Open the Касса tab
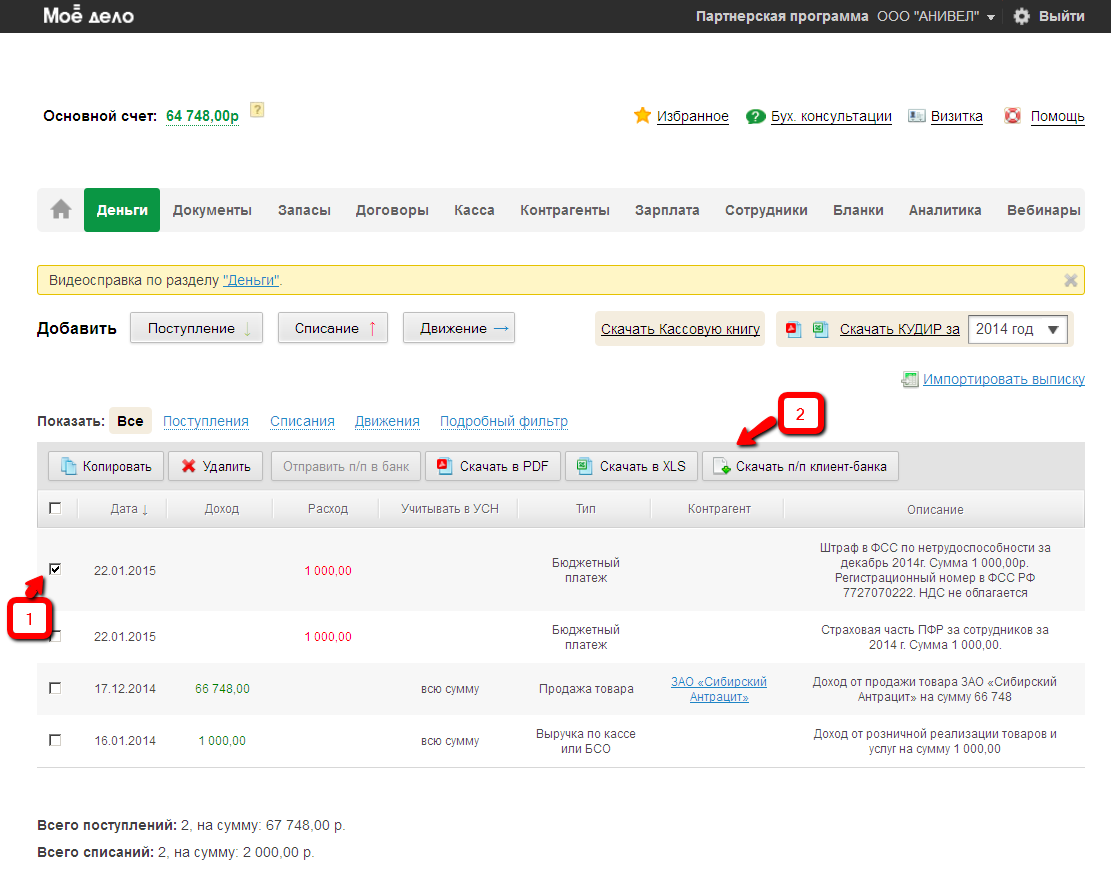Screen dimensions: 1111x884 click(474, 210)
